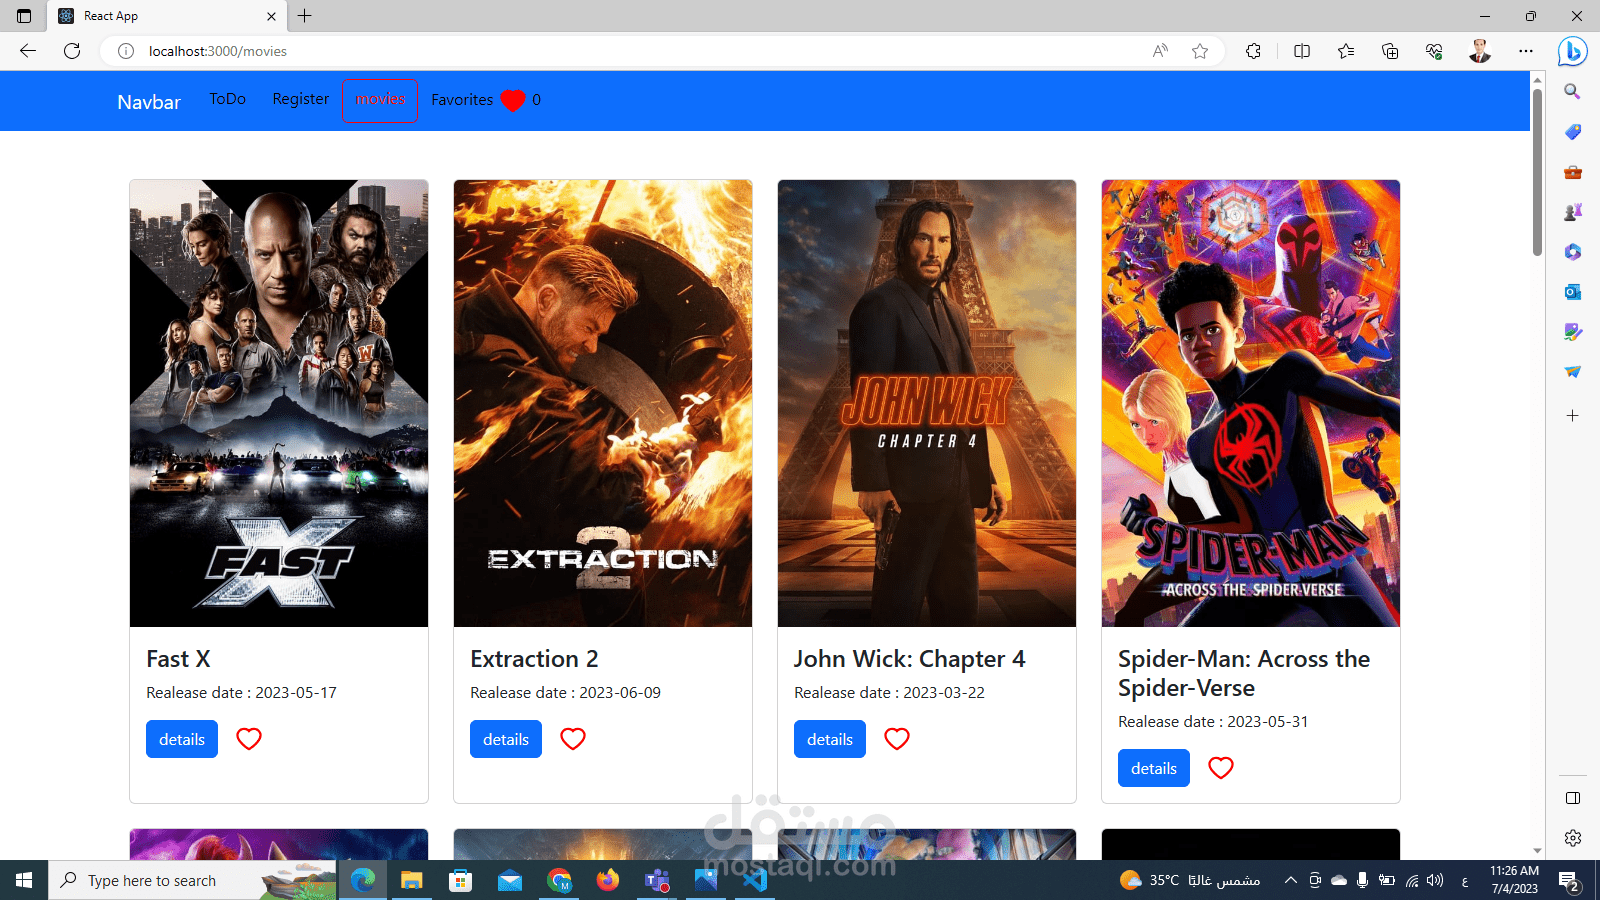
Task: Click the Fast X poster image
Action: [279, 403]
